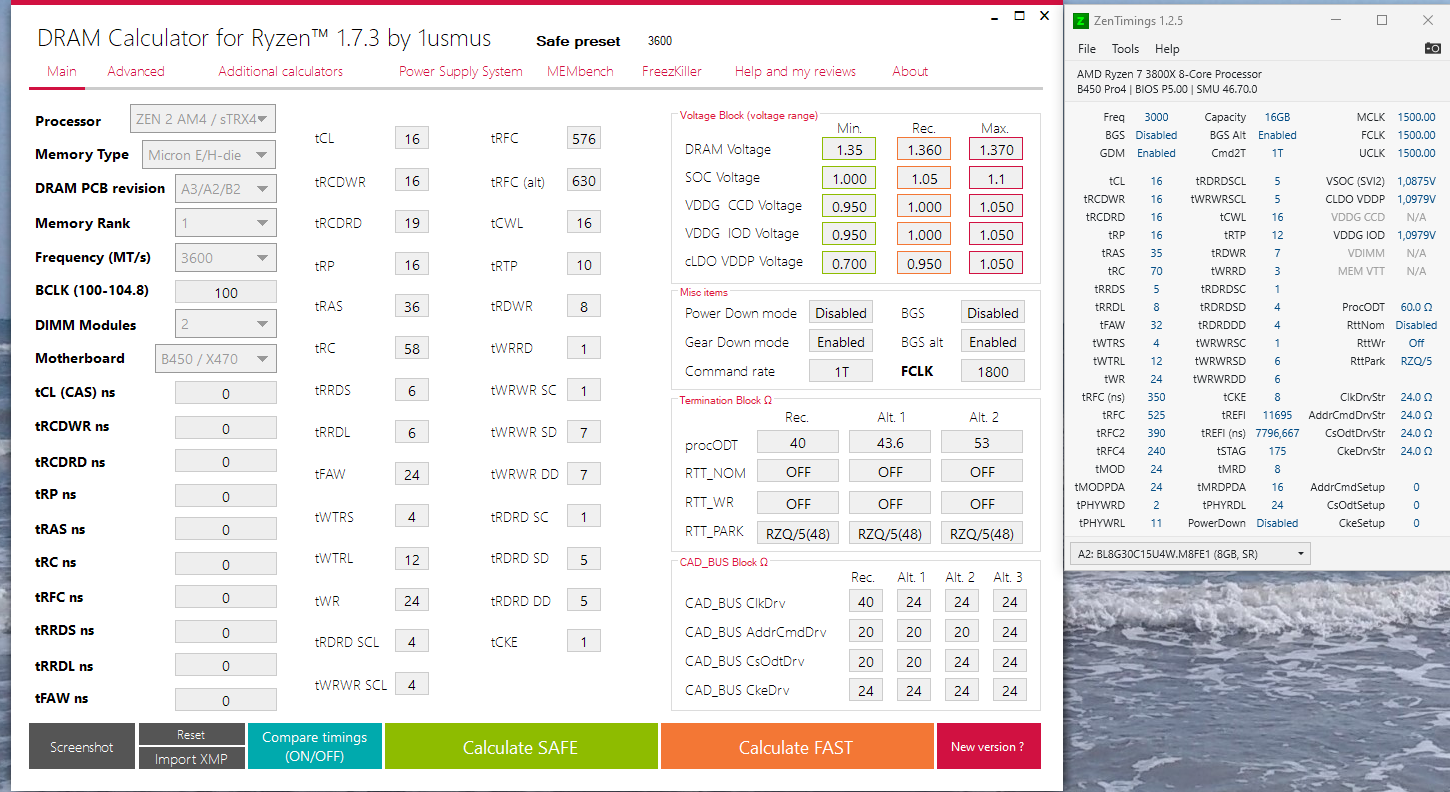Select the tRC value 58 box
This screenshot has width=1450, height=792.
point(412,349)
